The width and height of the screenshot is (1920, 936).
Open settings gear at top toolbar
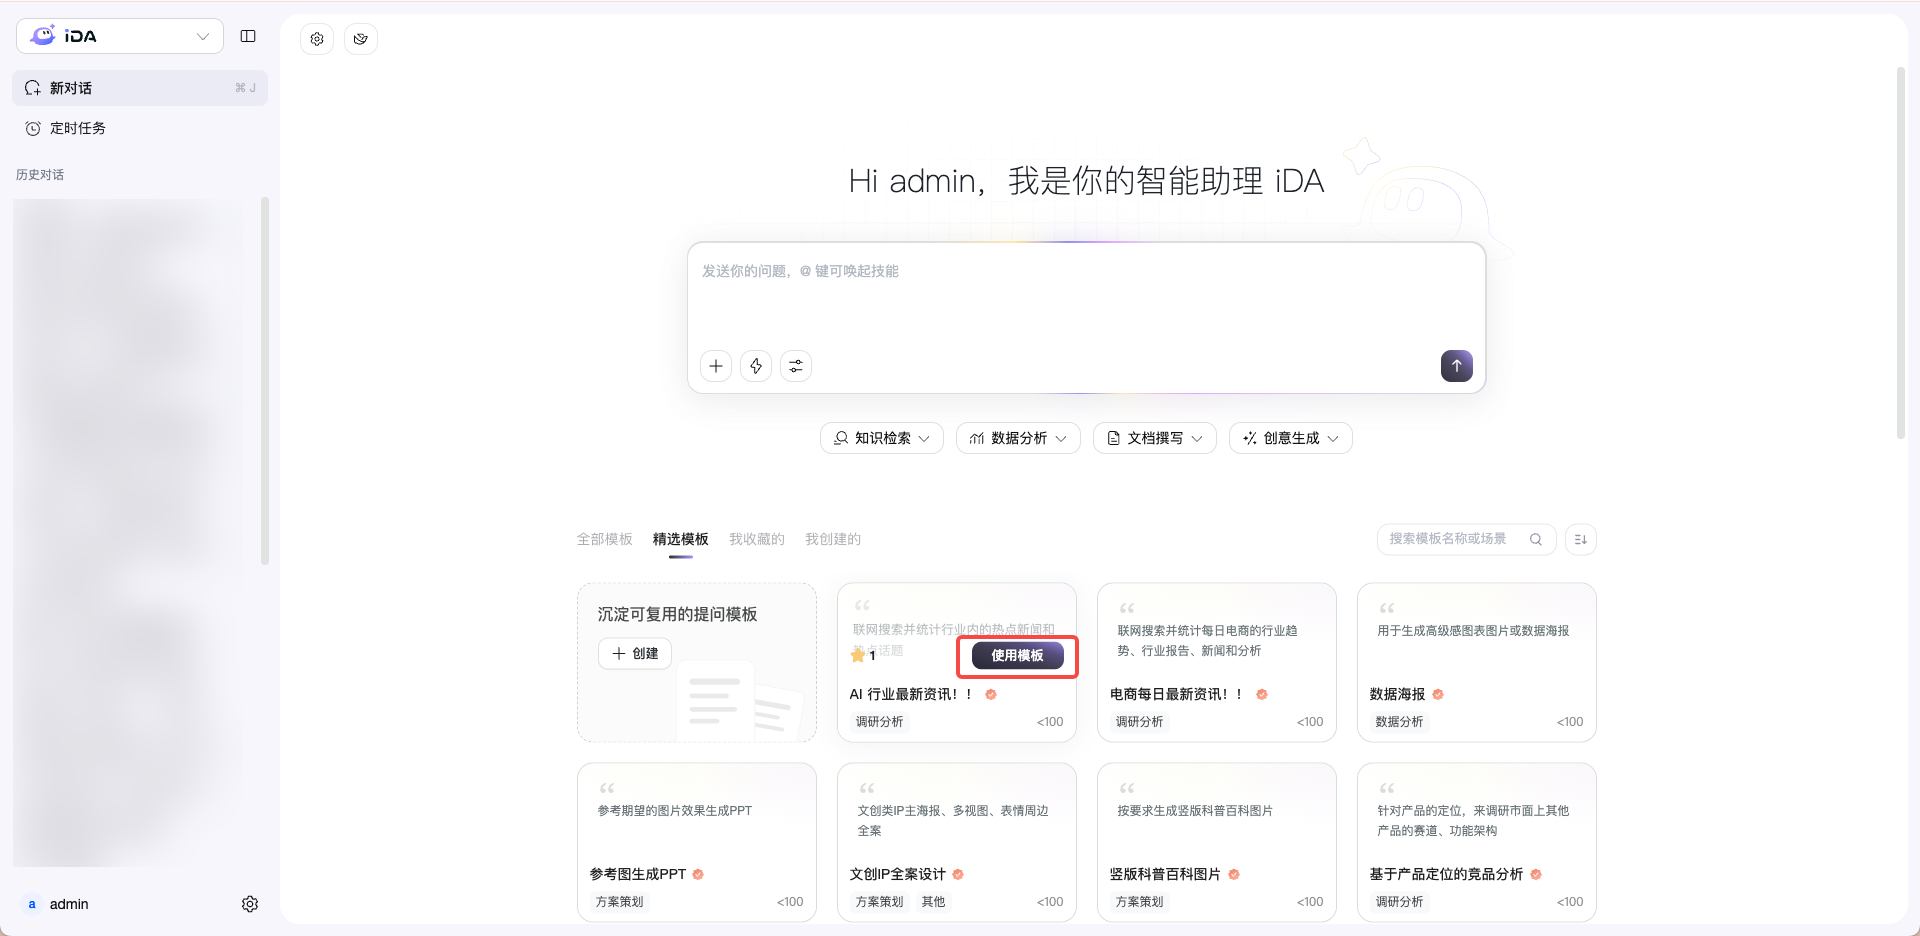click(317, 39)
